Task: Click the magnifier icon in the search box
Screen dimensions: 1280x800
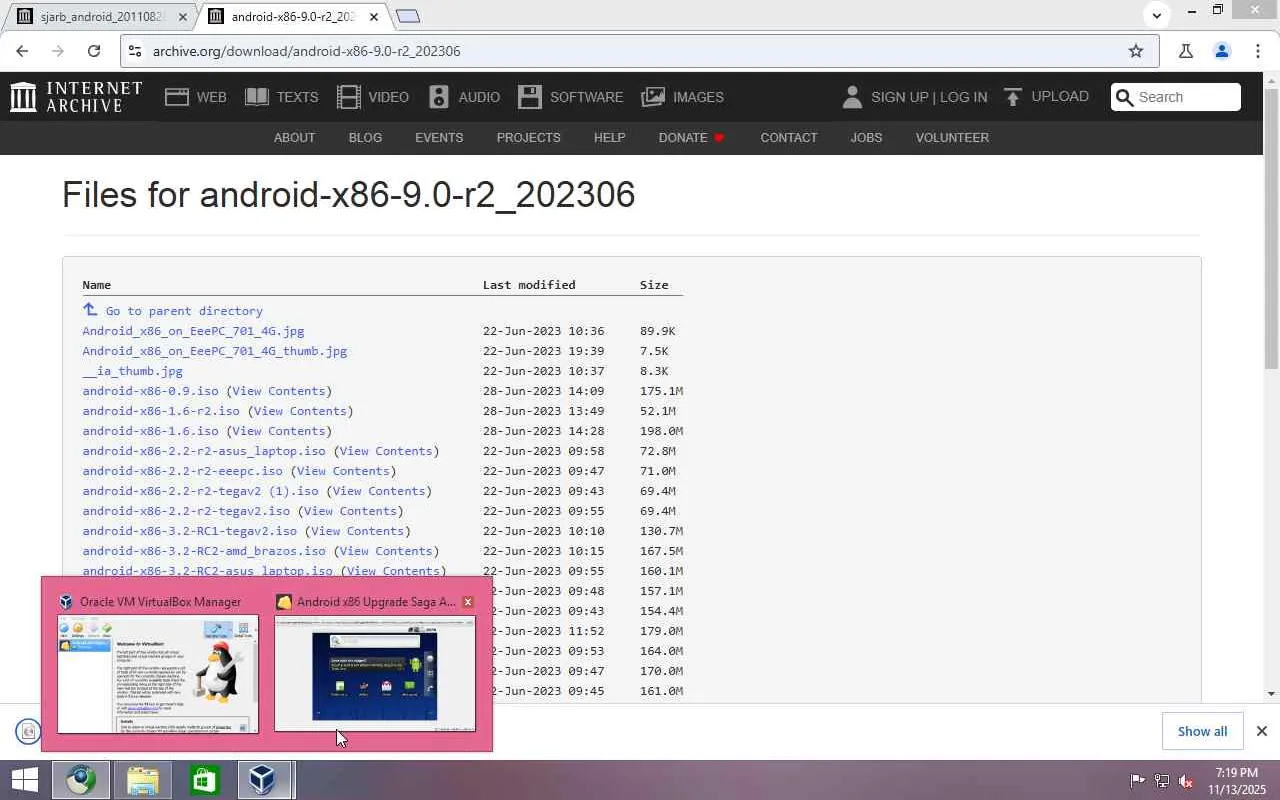Action: (x=1125, y=97)
